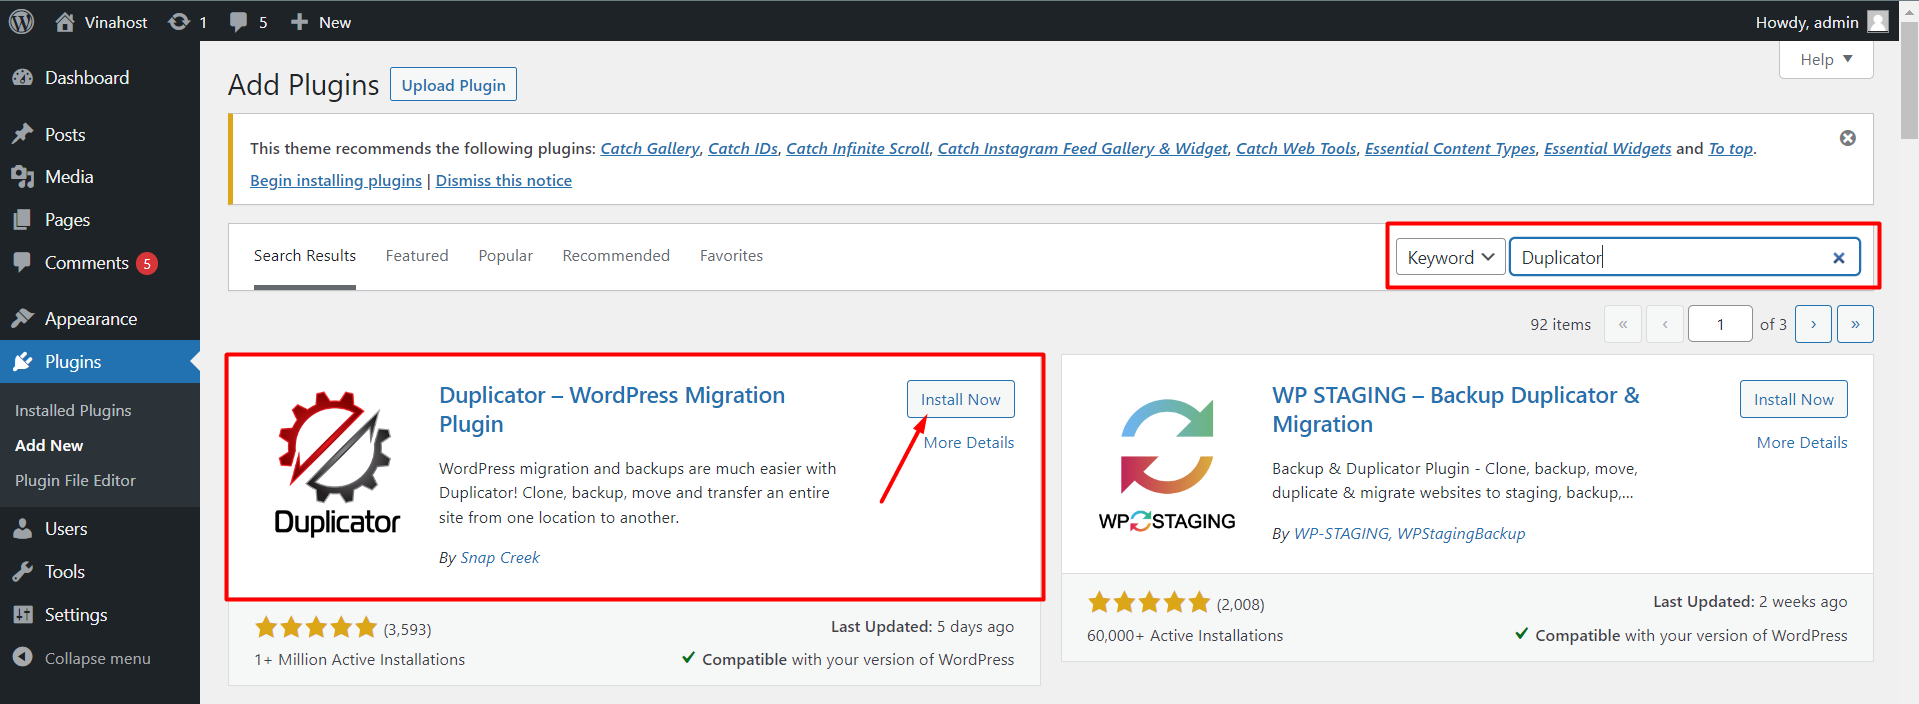Open the Media library menu

(x=68, y=177)
